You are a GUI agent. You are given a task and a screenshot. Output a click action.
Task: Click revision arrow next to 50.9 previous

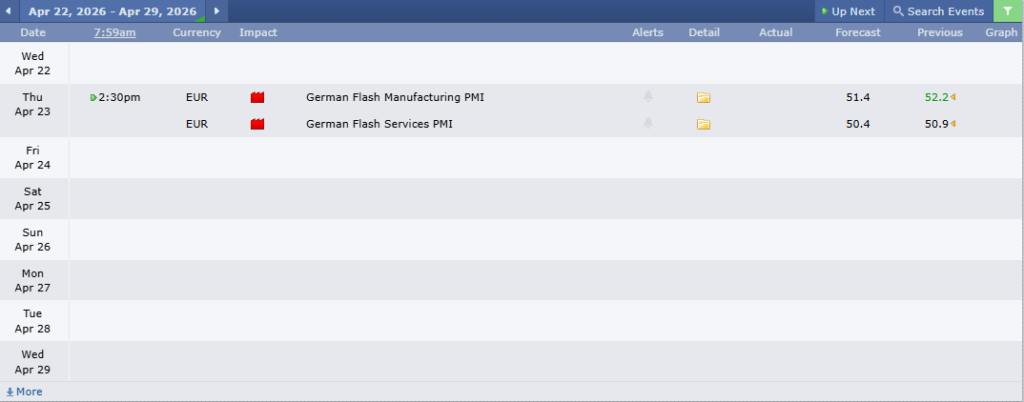(x=953, y=124)
